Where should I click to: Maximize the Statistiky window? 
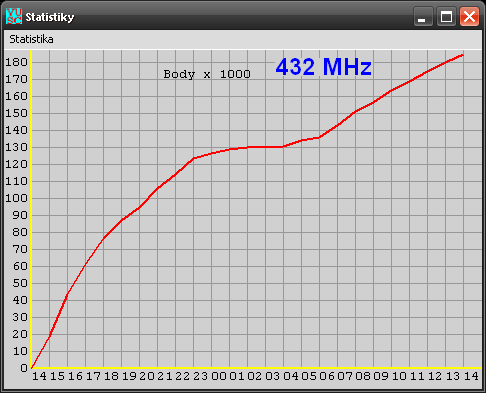(446, 16)
